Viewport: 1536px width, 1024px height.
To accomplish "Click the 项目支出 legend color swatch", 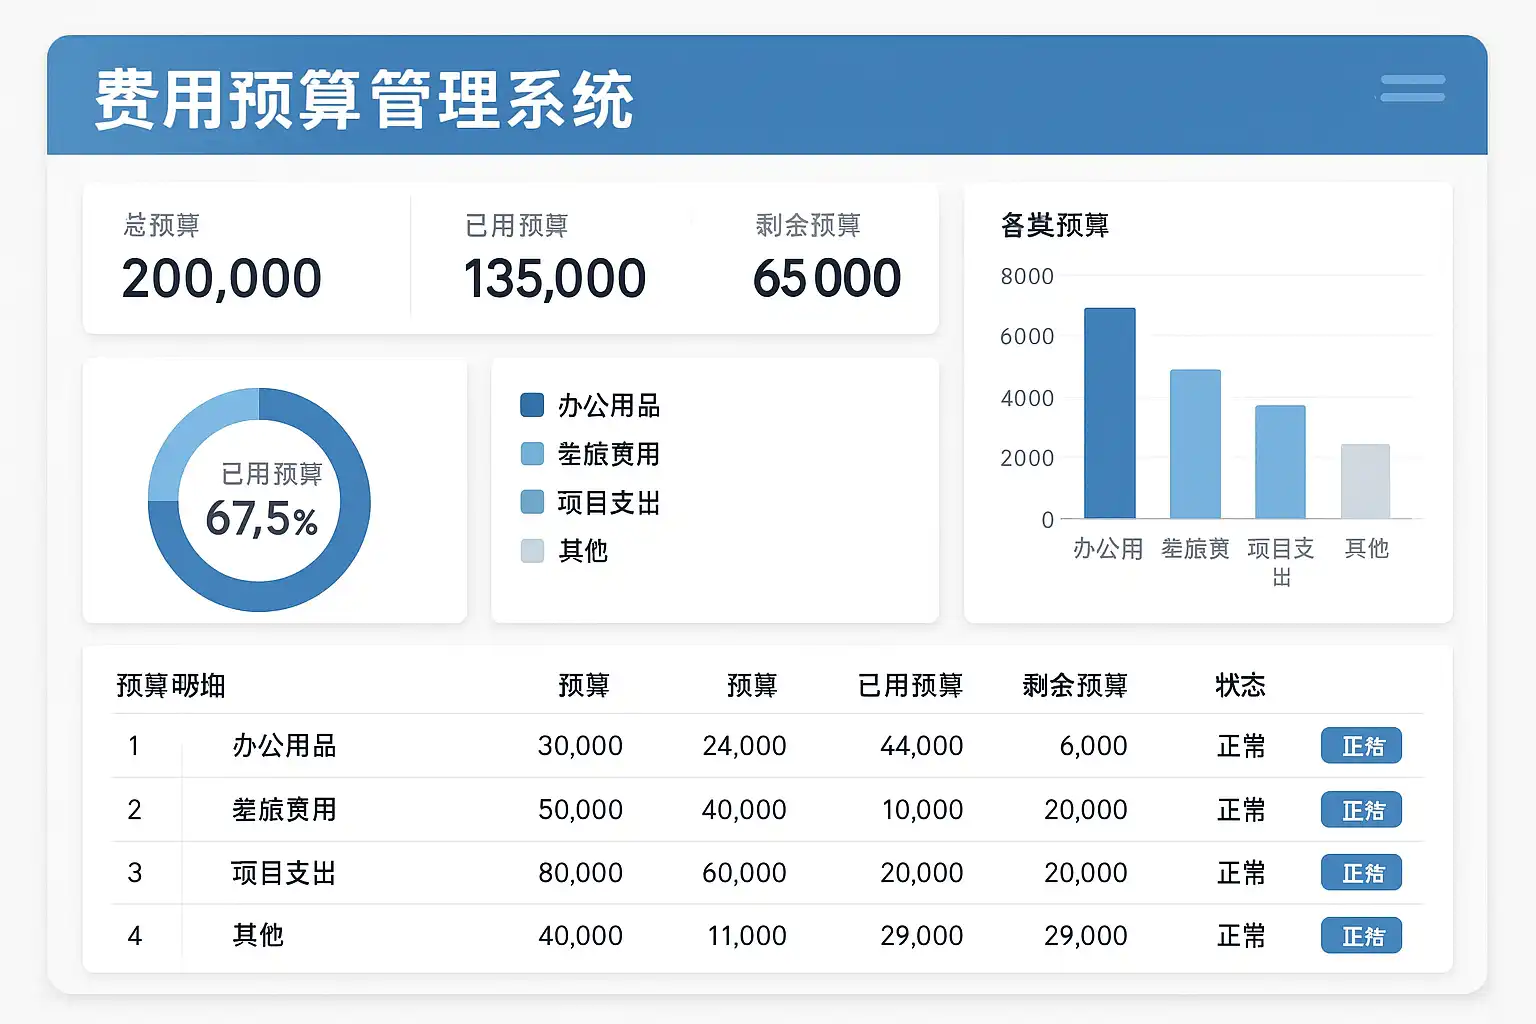I will coord(532,502).
